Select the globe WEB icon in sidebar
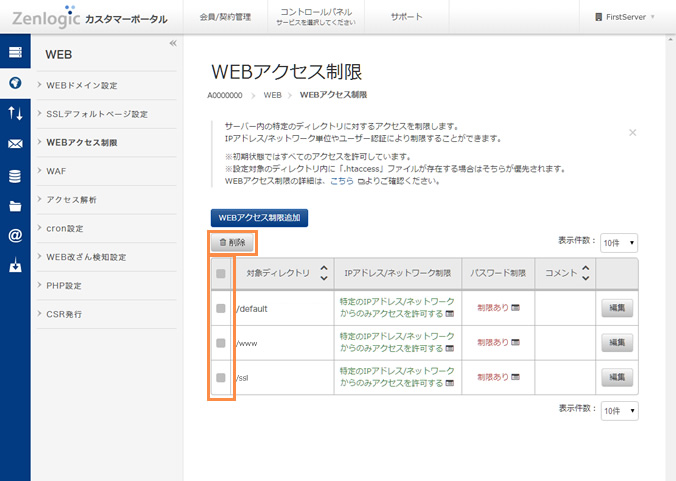 15,83
